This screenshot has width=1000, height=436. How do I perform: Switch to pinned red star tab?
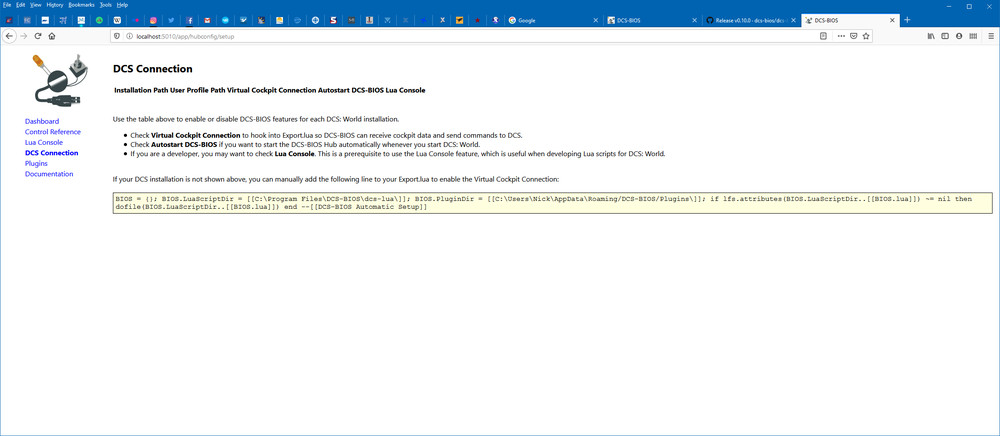(477, 20)
